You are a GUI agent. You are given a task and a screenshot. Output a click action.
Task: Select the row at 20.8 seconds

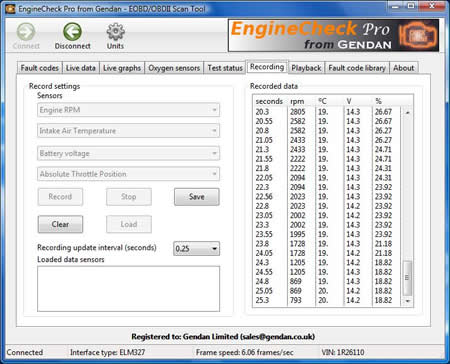pyautogui.click(x=327, y=131)
